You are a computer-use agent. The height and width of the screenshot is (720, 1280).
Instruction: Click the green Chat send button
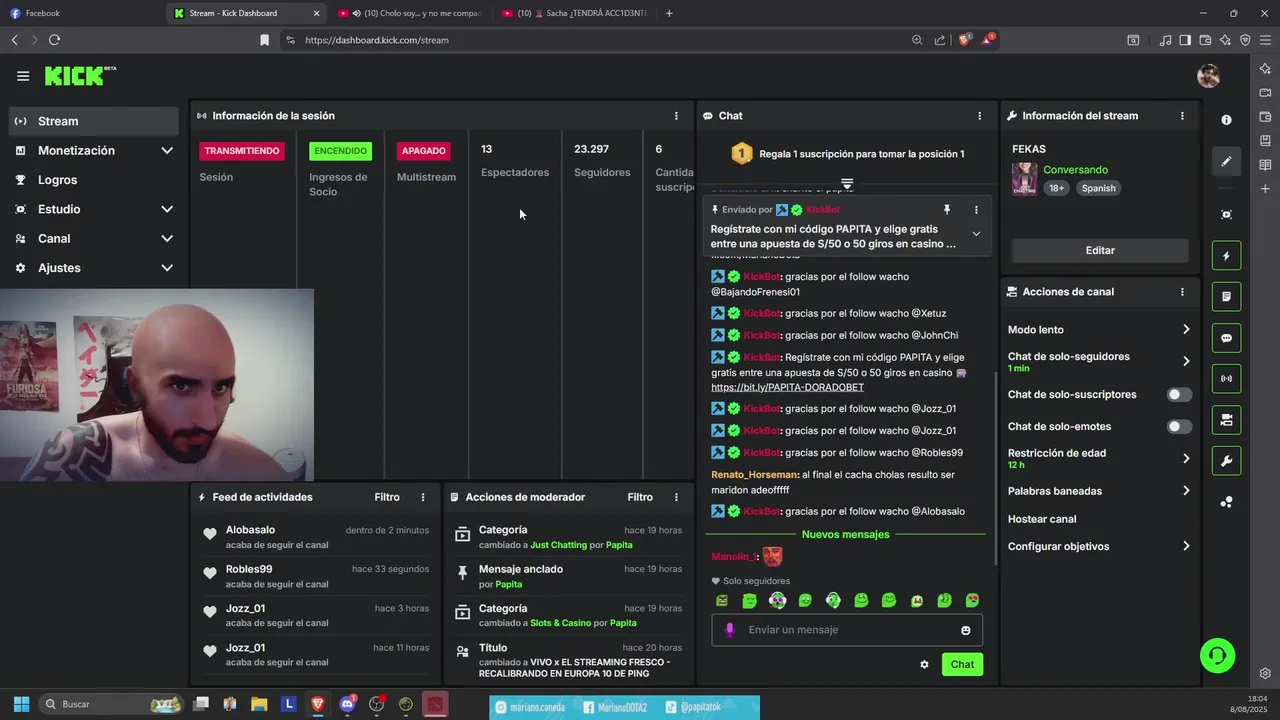tap(962, 664)
